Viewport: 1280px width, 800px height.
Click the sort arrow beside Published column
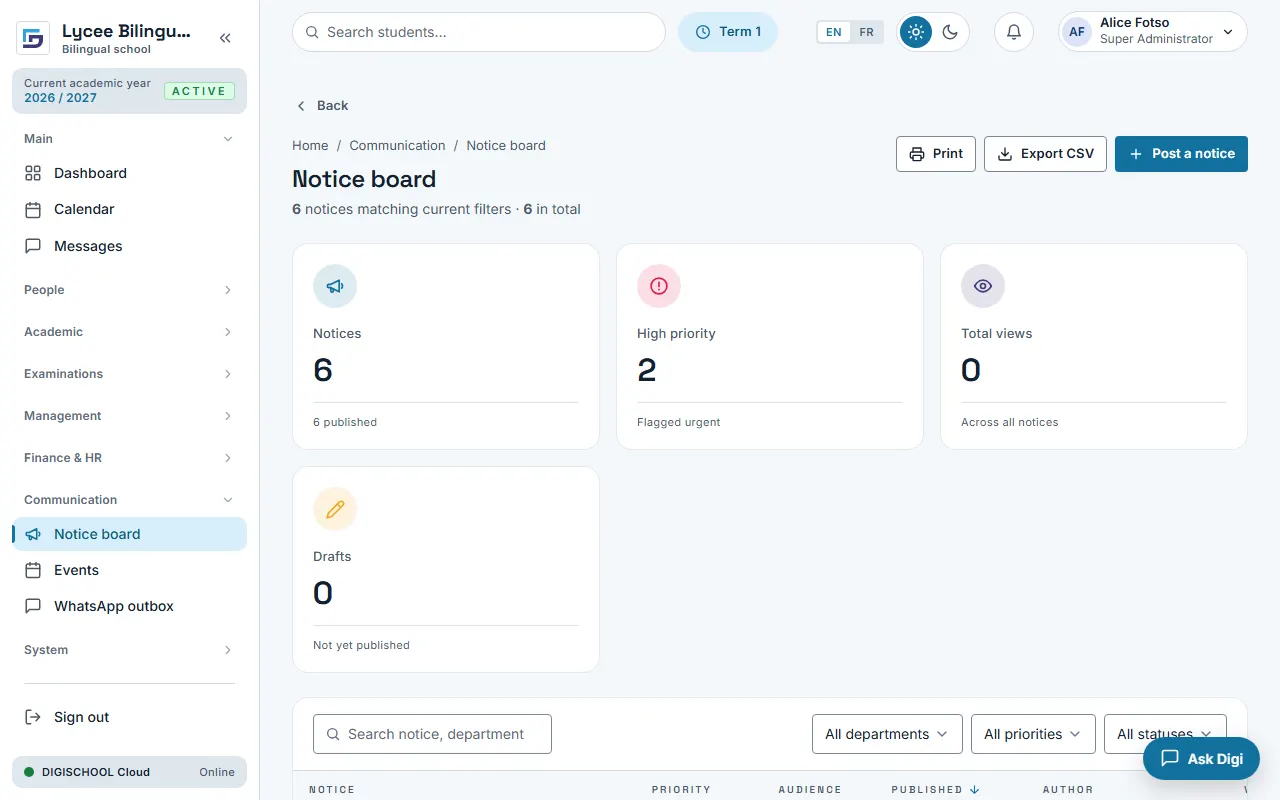974,790
